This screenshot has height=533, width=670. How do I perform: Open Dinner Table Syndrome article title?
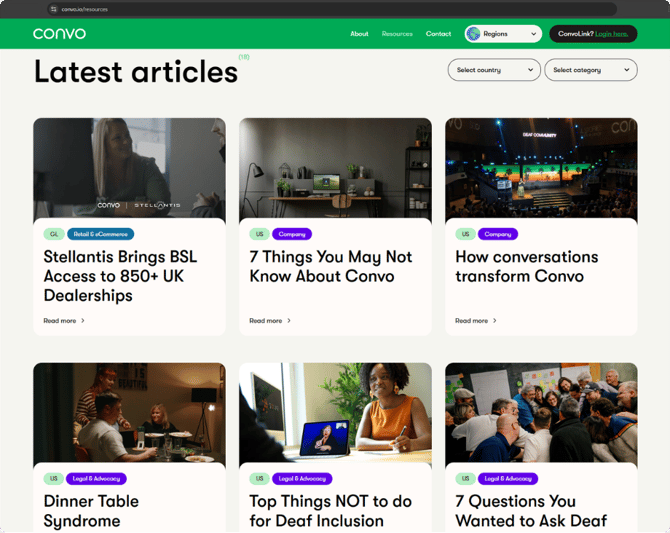point(91,511)
